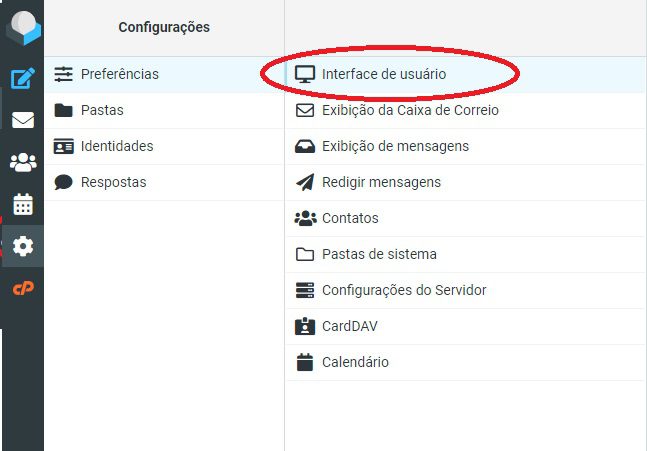Open the CardDAV preferences
The height and width of the screenshot is (451, 647).
click(x=465, y=326)
